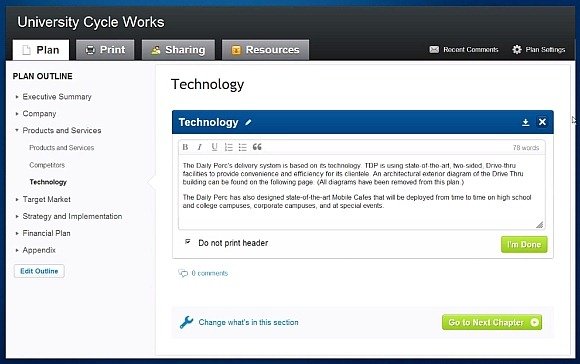Close the Technology editor panel
The width and height of the screenshot is (580, 364).
[542, 122]
